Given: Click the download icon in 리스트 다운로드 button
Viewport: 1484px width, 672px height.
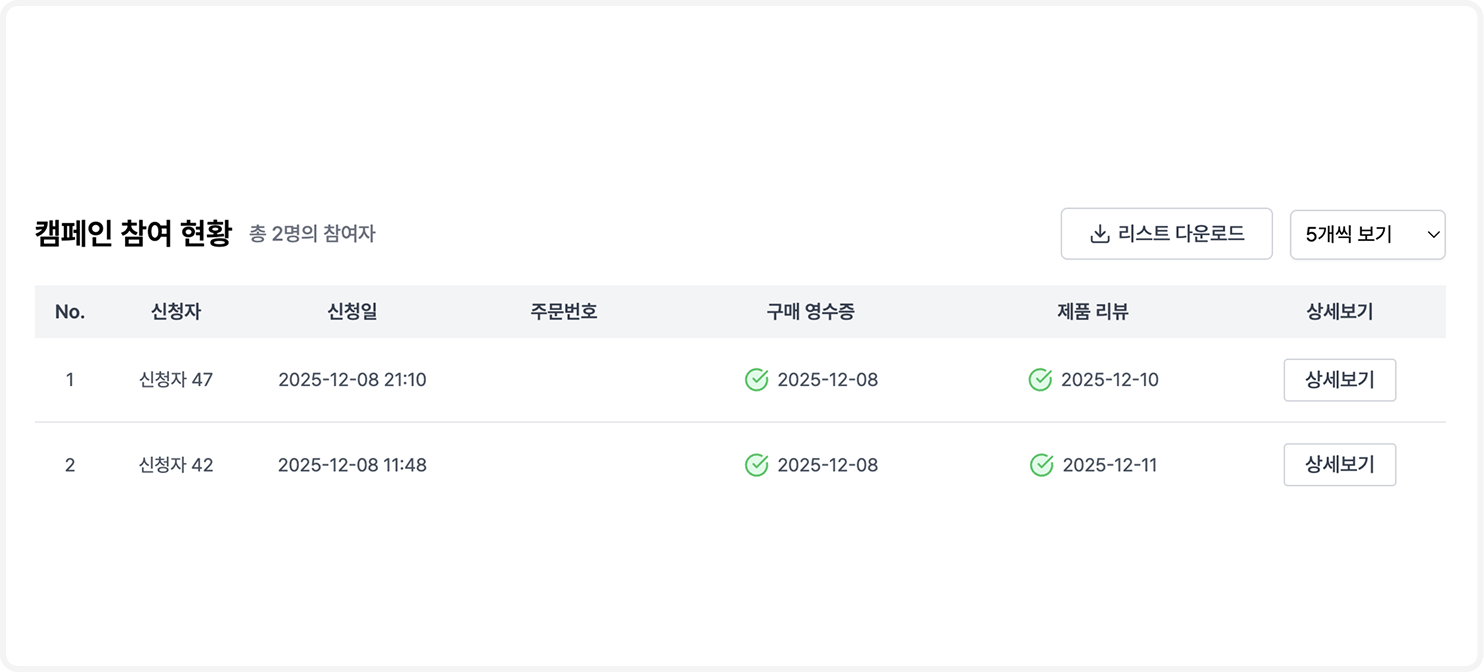Looking at the screenshot, I should pyautogui.click(x=1098, y=233).
